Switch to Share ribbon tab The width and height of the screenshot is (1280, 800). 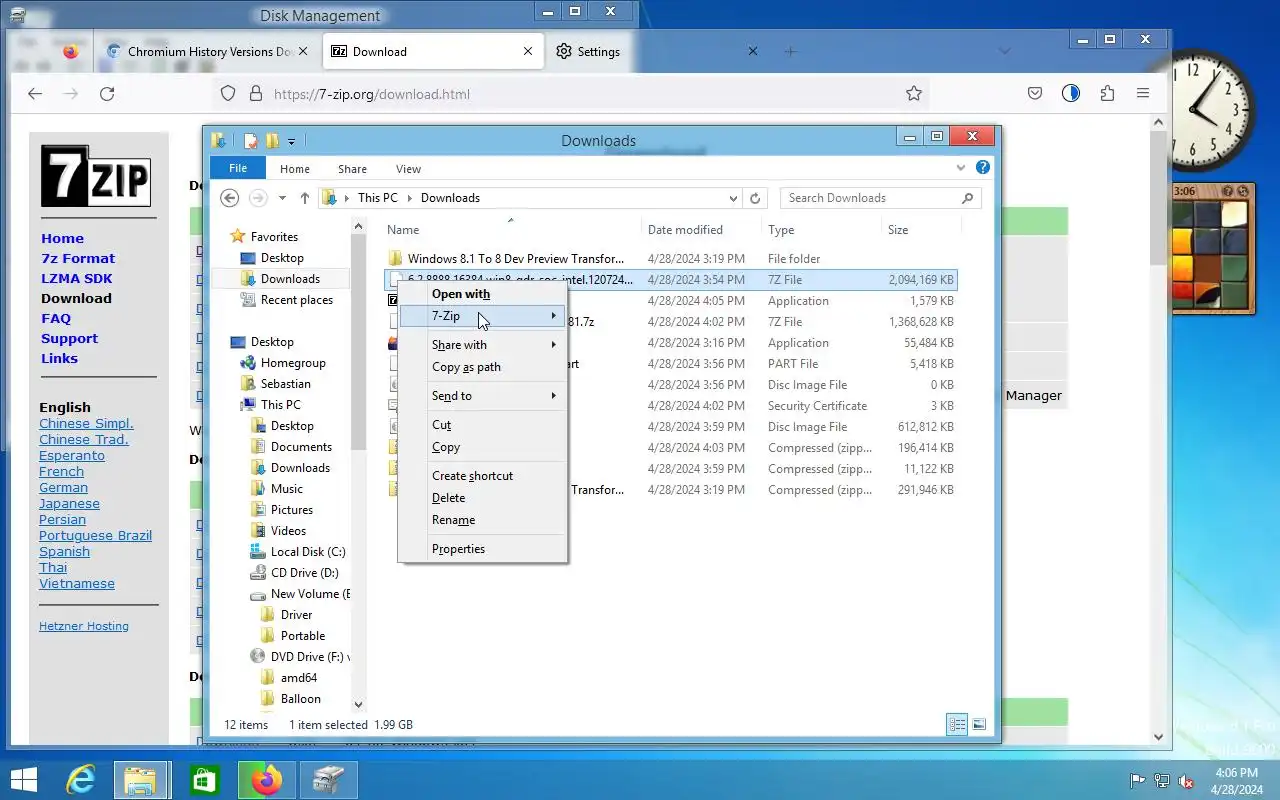pyautogui.click(x=352, y=169)
